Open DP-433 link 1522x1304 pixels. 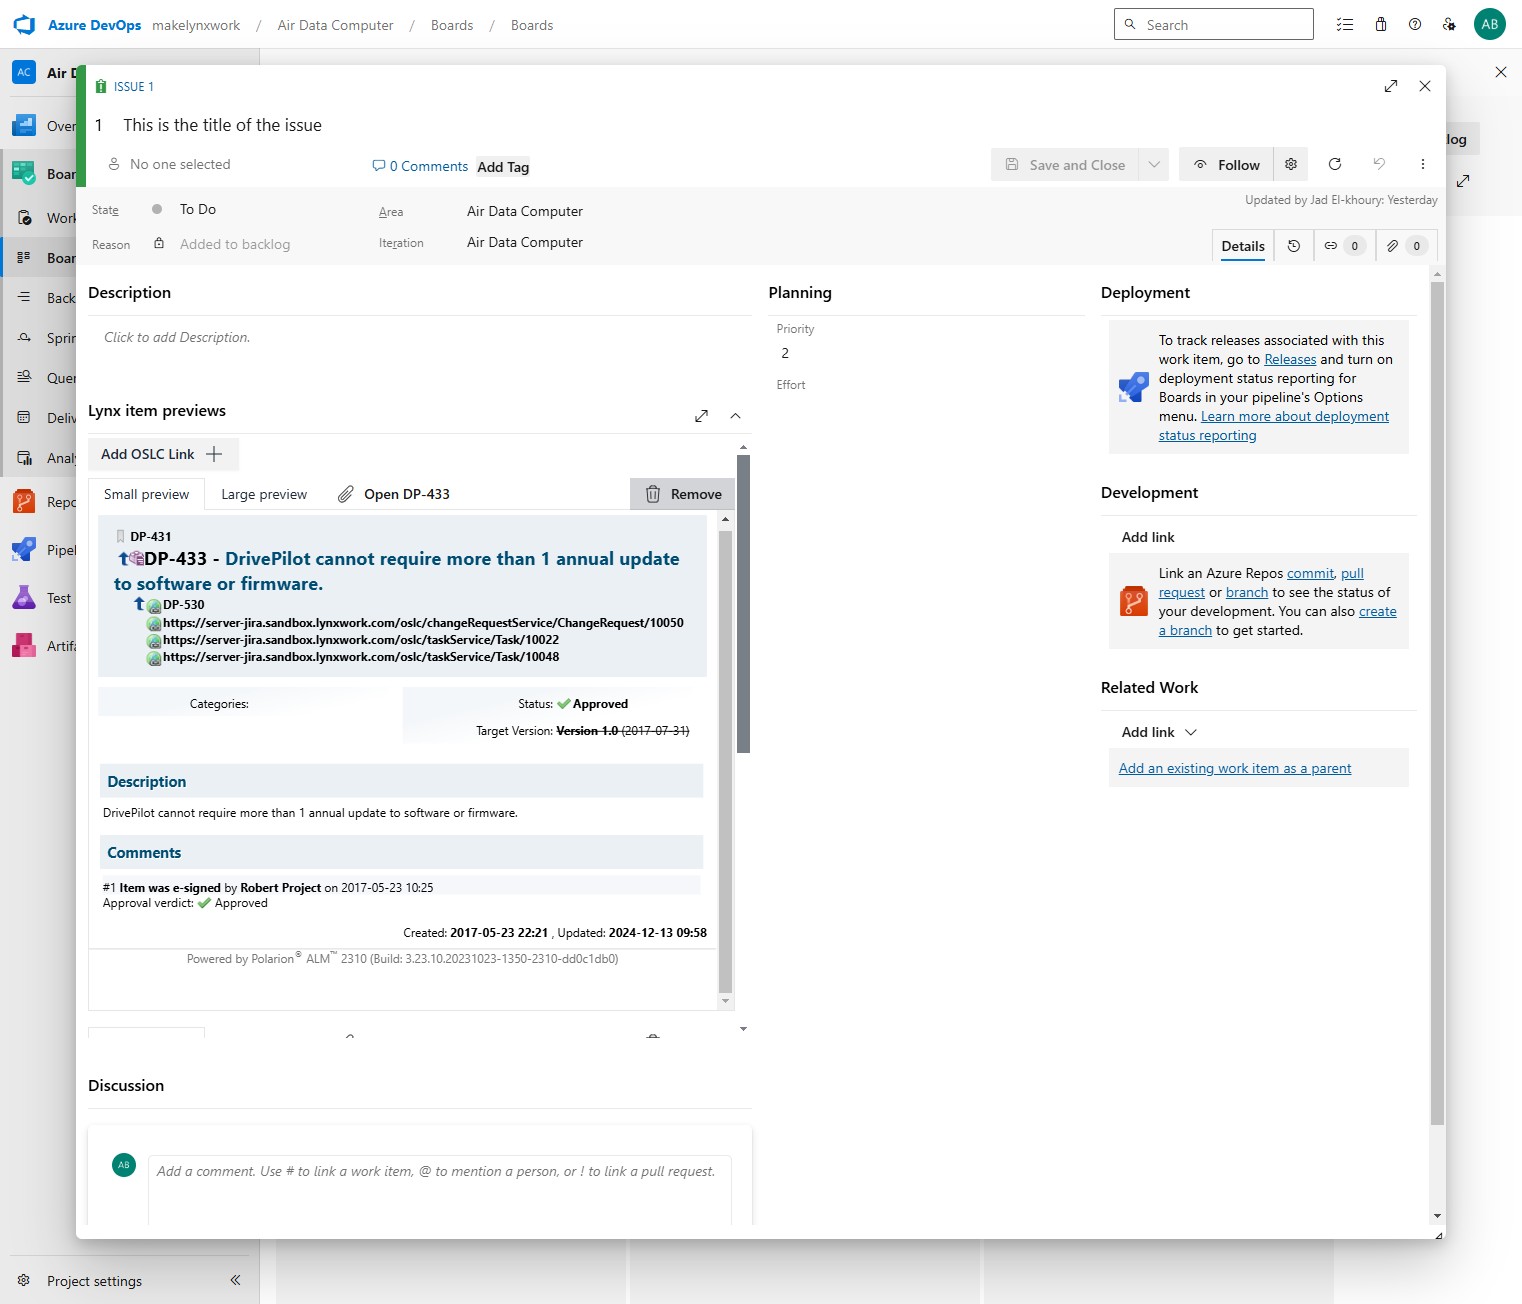point(394,494)
